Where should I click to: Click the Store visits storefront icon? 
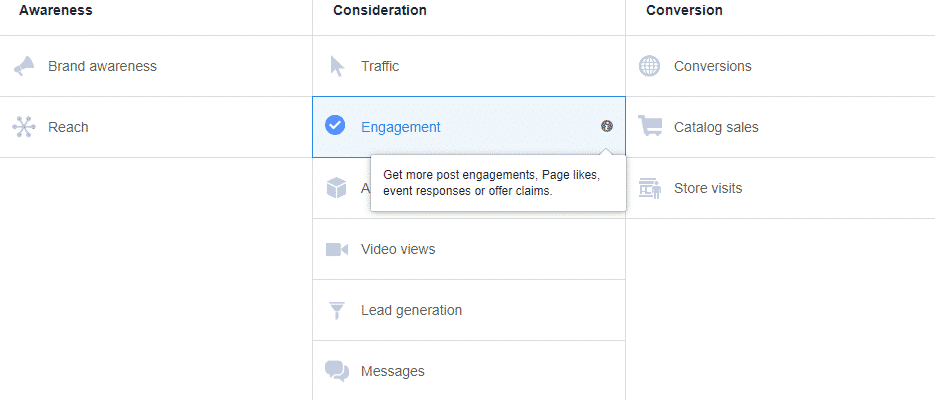[x=650, y=188]
